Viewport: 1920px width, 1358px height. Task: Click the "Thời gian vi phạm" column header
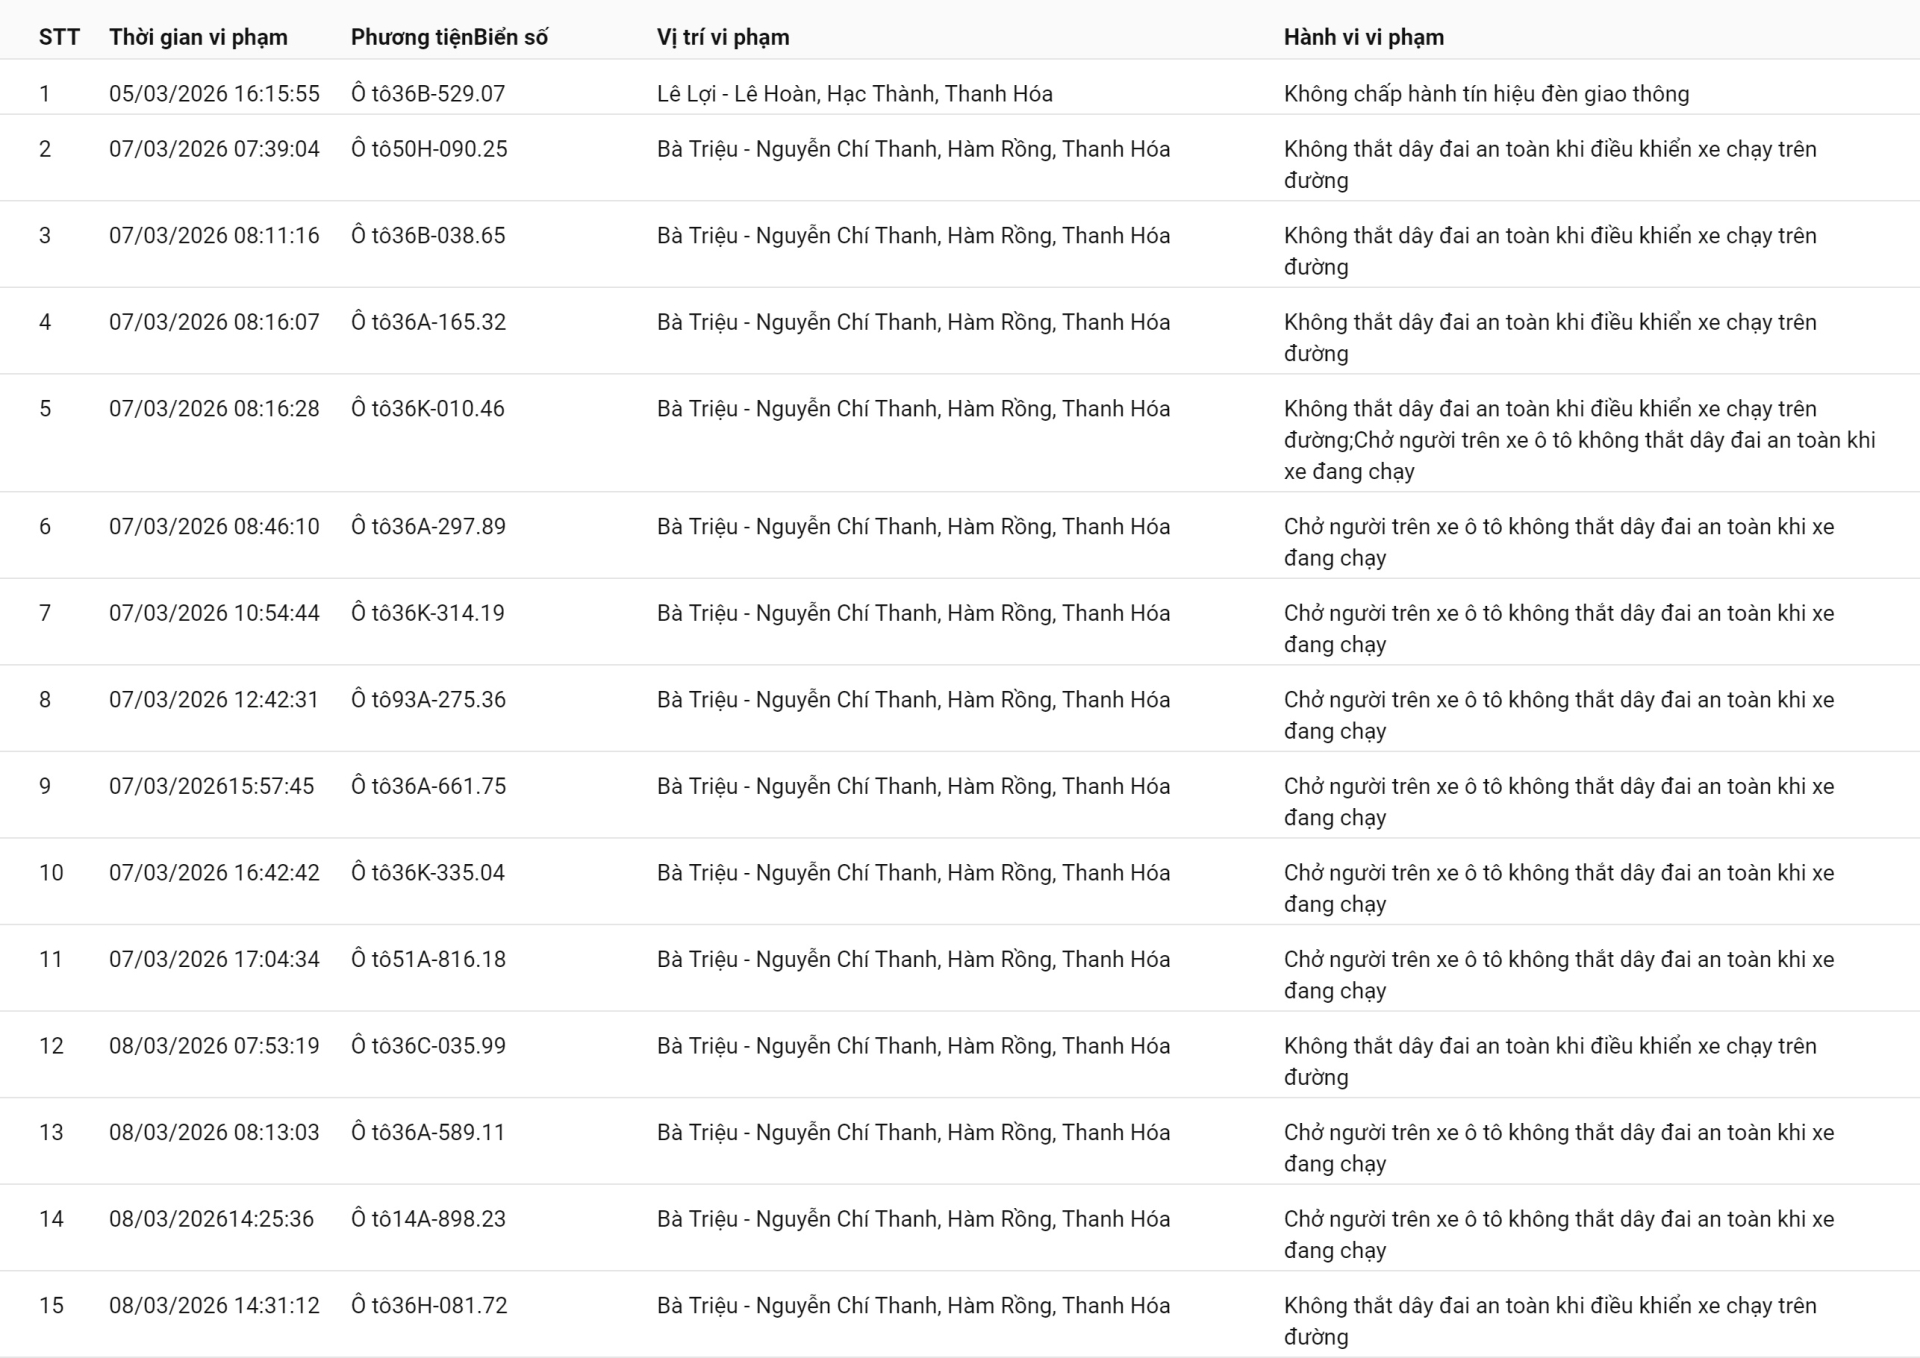(198, 37)
